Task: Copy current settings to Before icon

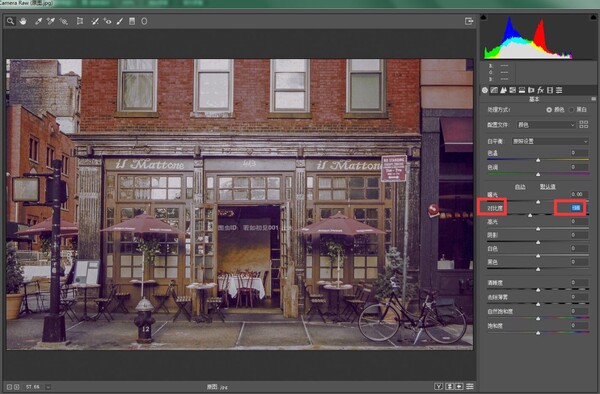Action: click(x=459, y=386)
